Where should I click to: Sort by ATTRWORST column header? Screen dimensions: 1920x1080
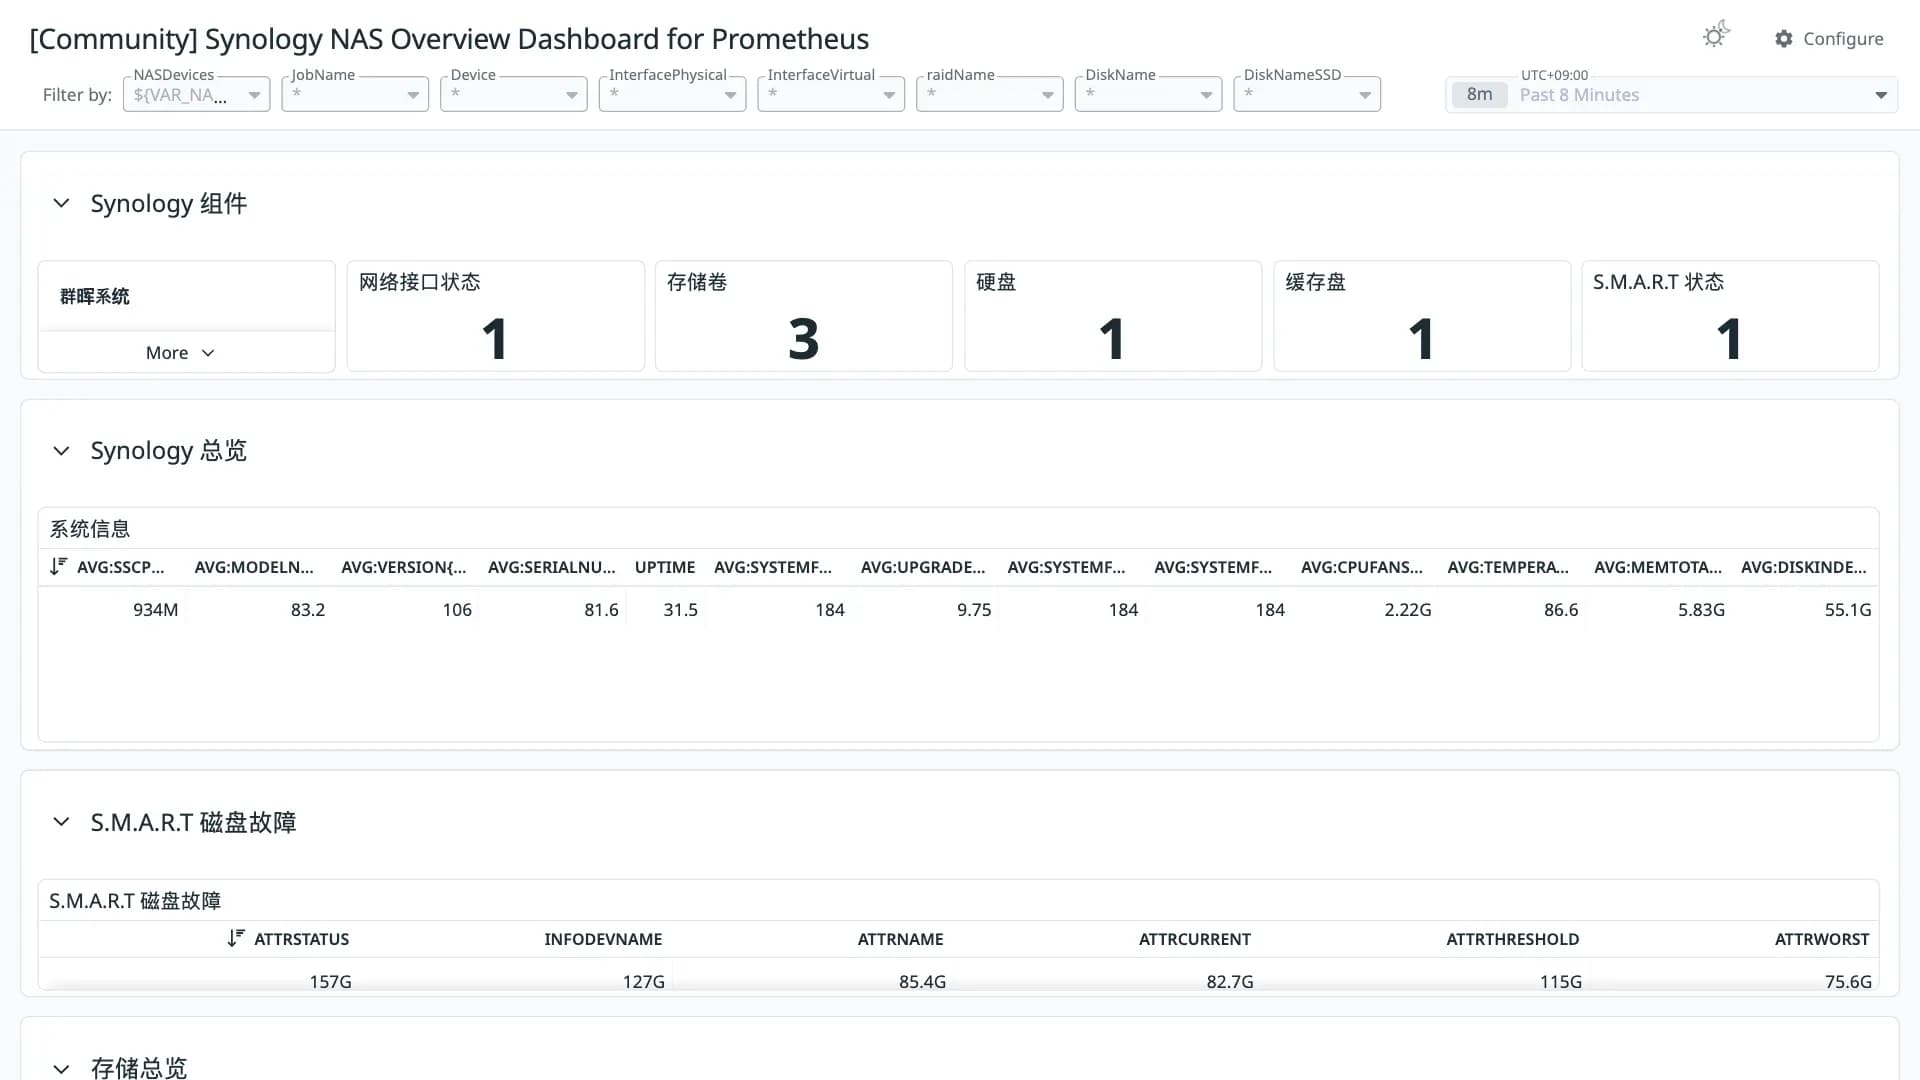(x=1822, y=939)
